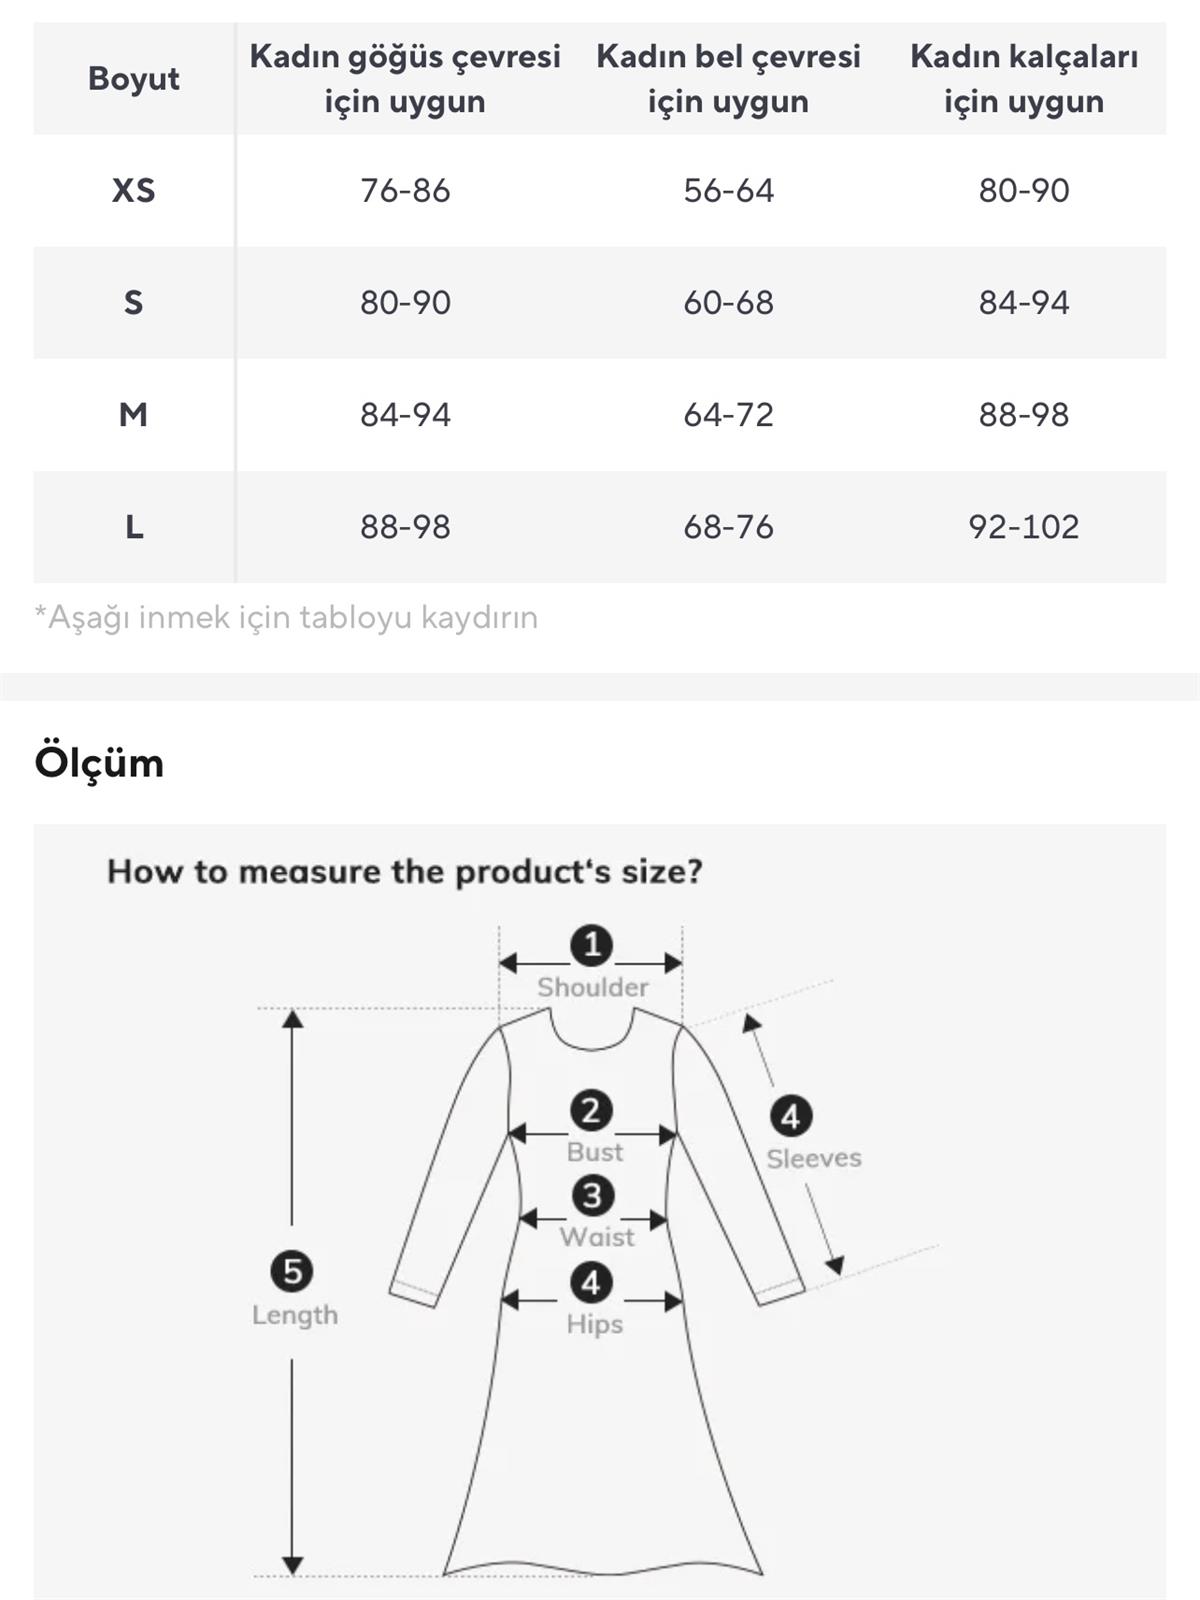Click the number 3 Waist marker
The width and height of the screenshot is (1200, 1600).
[x=592, y=1195]
